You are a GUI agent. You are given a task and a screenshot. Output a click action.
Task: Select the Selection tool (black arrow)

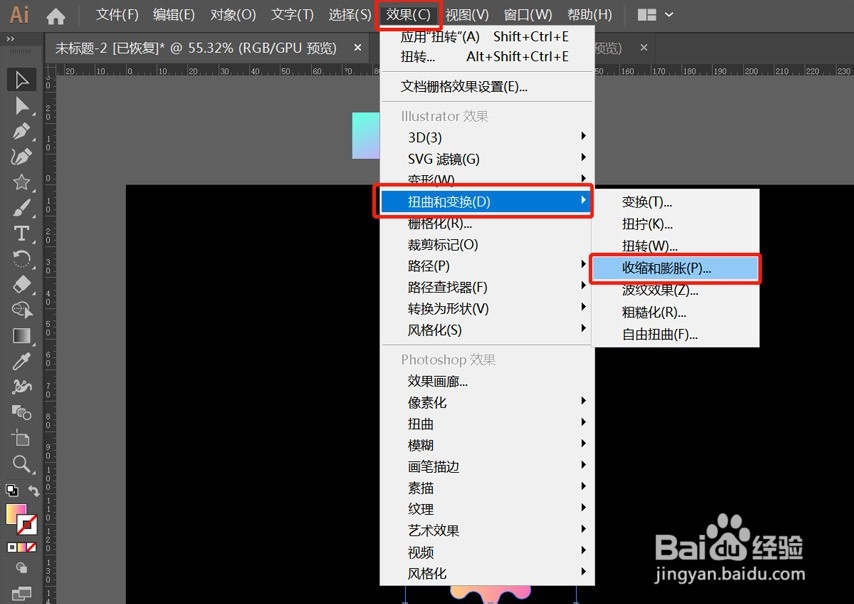(x=22, y=80)
